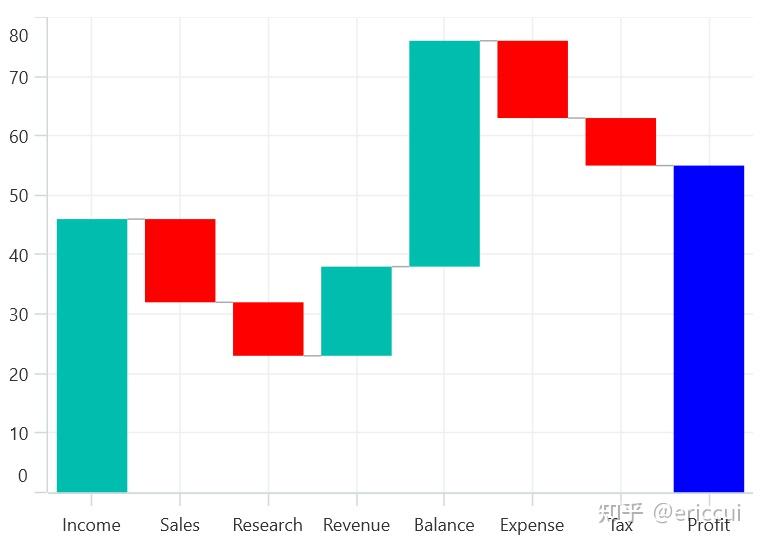Select the teal Revenue bar
760x544 pixels.
(x=356, y=311)
